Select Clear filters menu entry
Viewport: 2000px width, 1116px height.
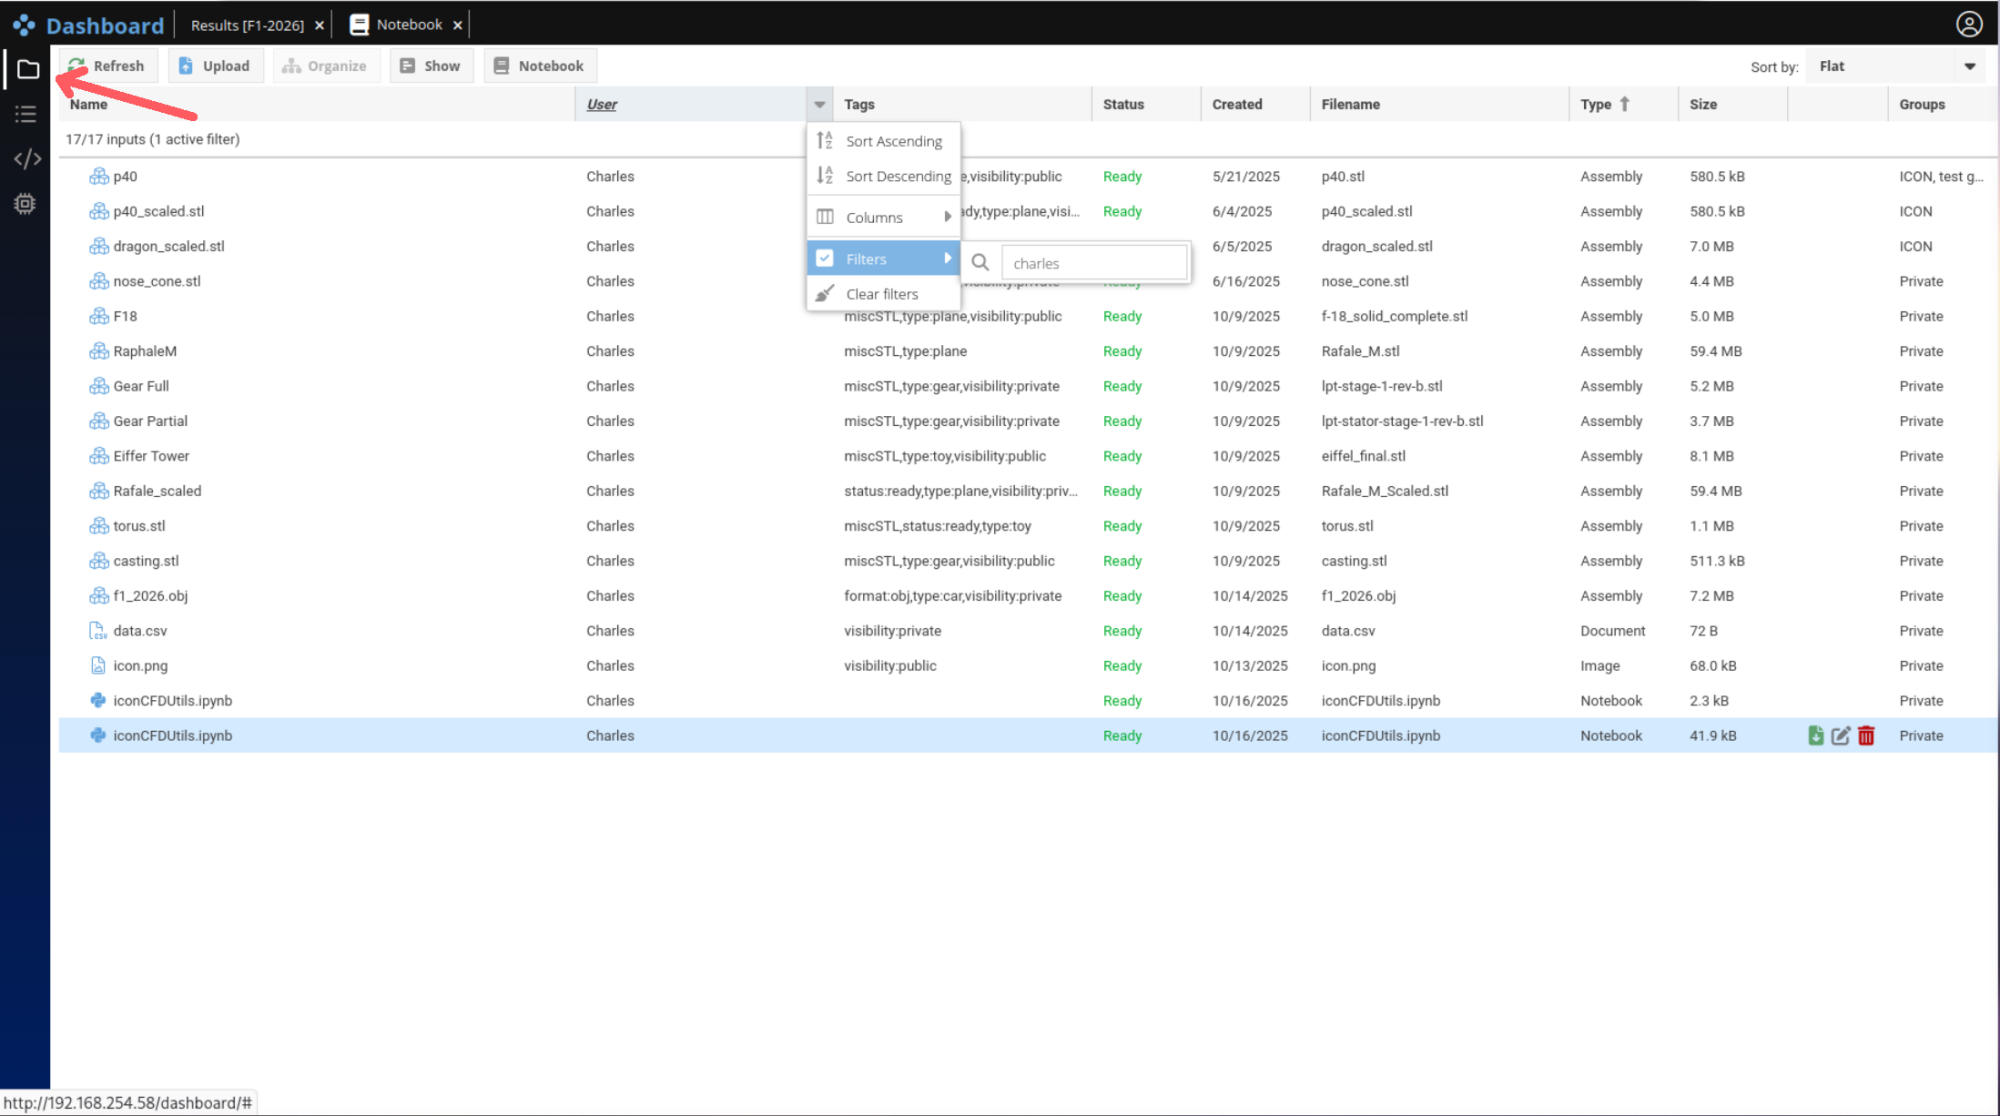(x=881, y=294)
